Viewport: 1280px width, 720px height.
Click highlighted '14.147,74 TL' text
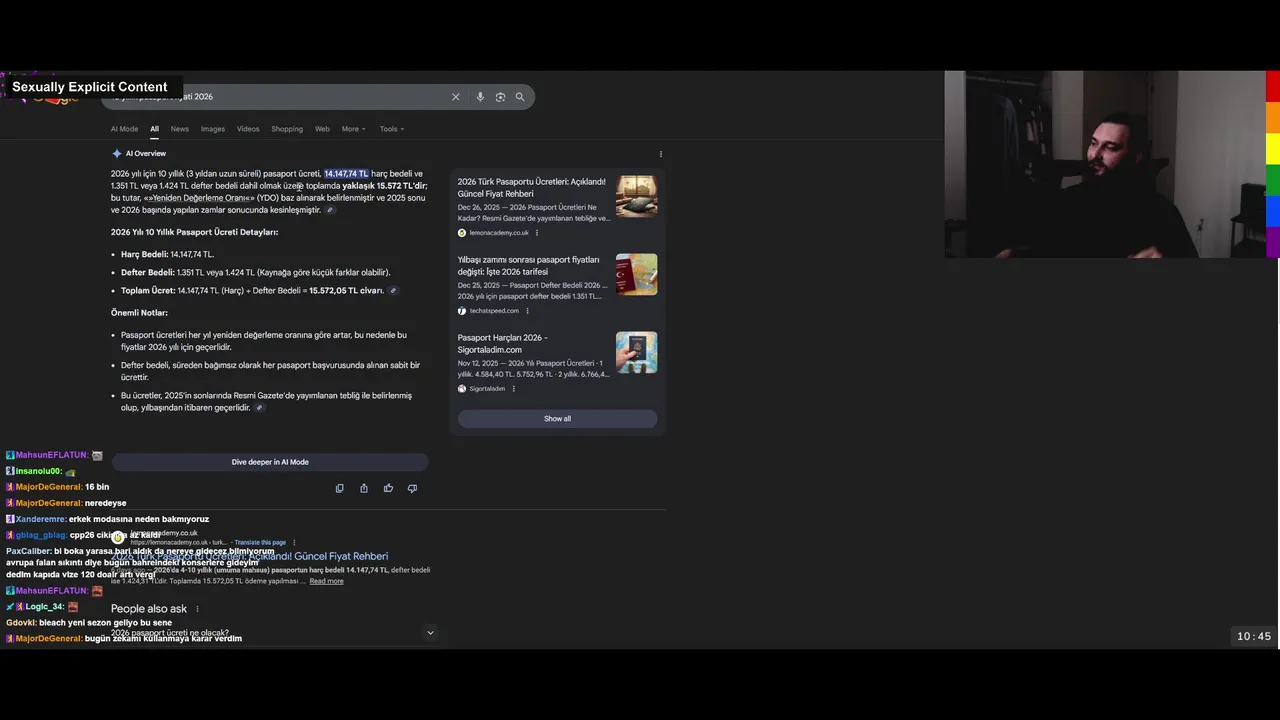point(346,174)
